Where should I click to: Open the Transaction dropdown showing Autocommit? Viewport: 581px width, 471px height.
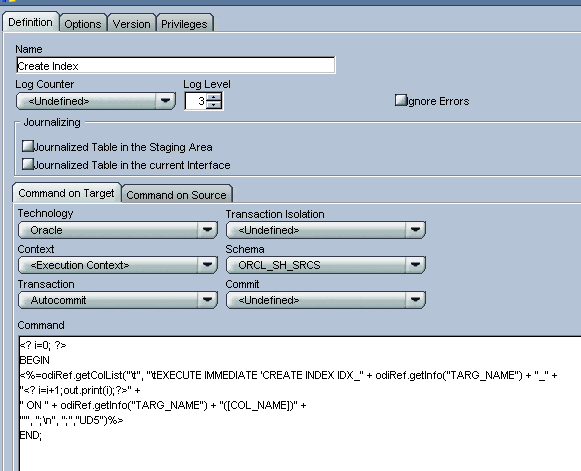pos(117,300)
